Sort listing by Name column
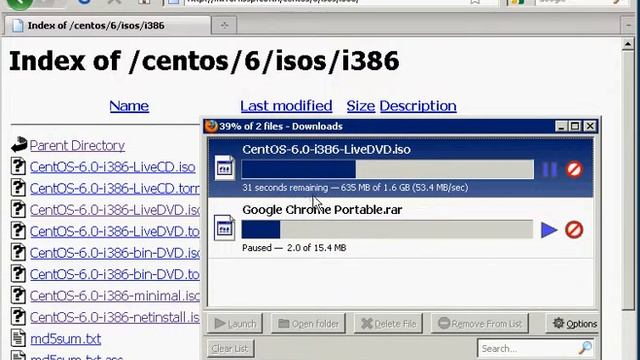The height and width of the screenshot is (360, 640). click(129, 106)
